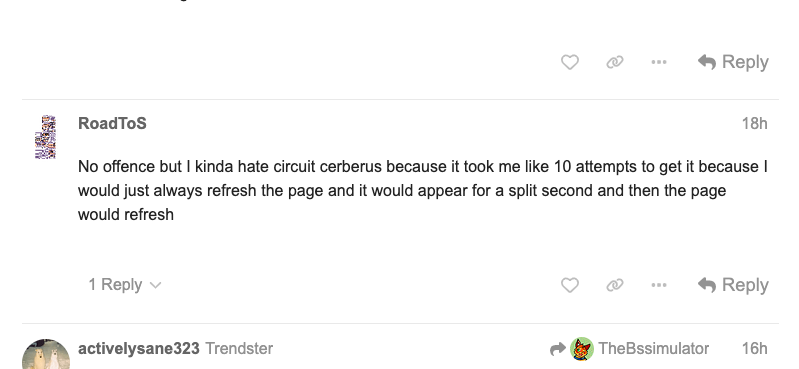Open RoadToS's pixelated avatar
The width and height of the screenshot is (799, 369).
click(x=45, y=137)
